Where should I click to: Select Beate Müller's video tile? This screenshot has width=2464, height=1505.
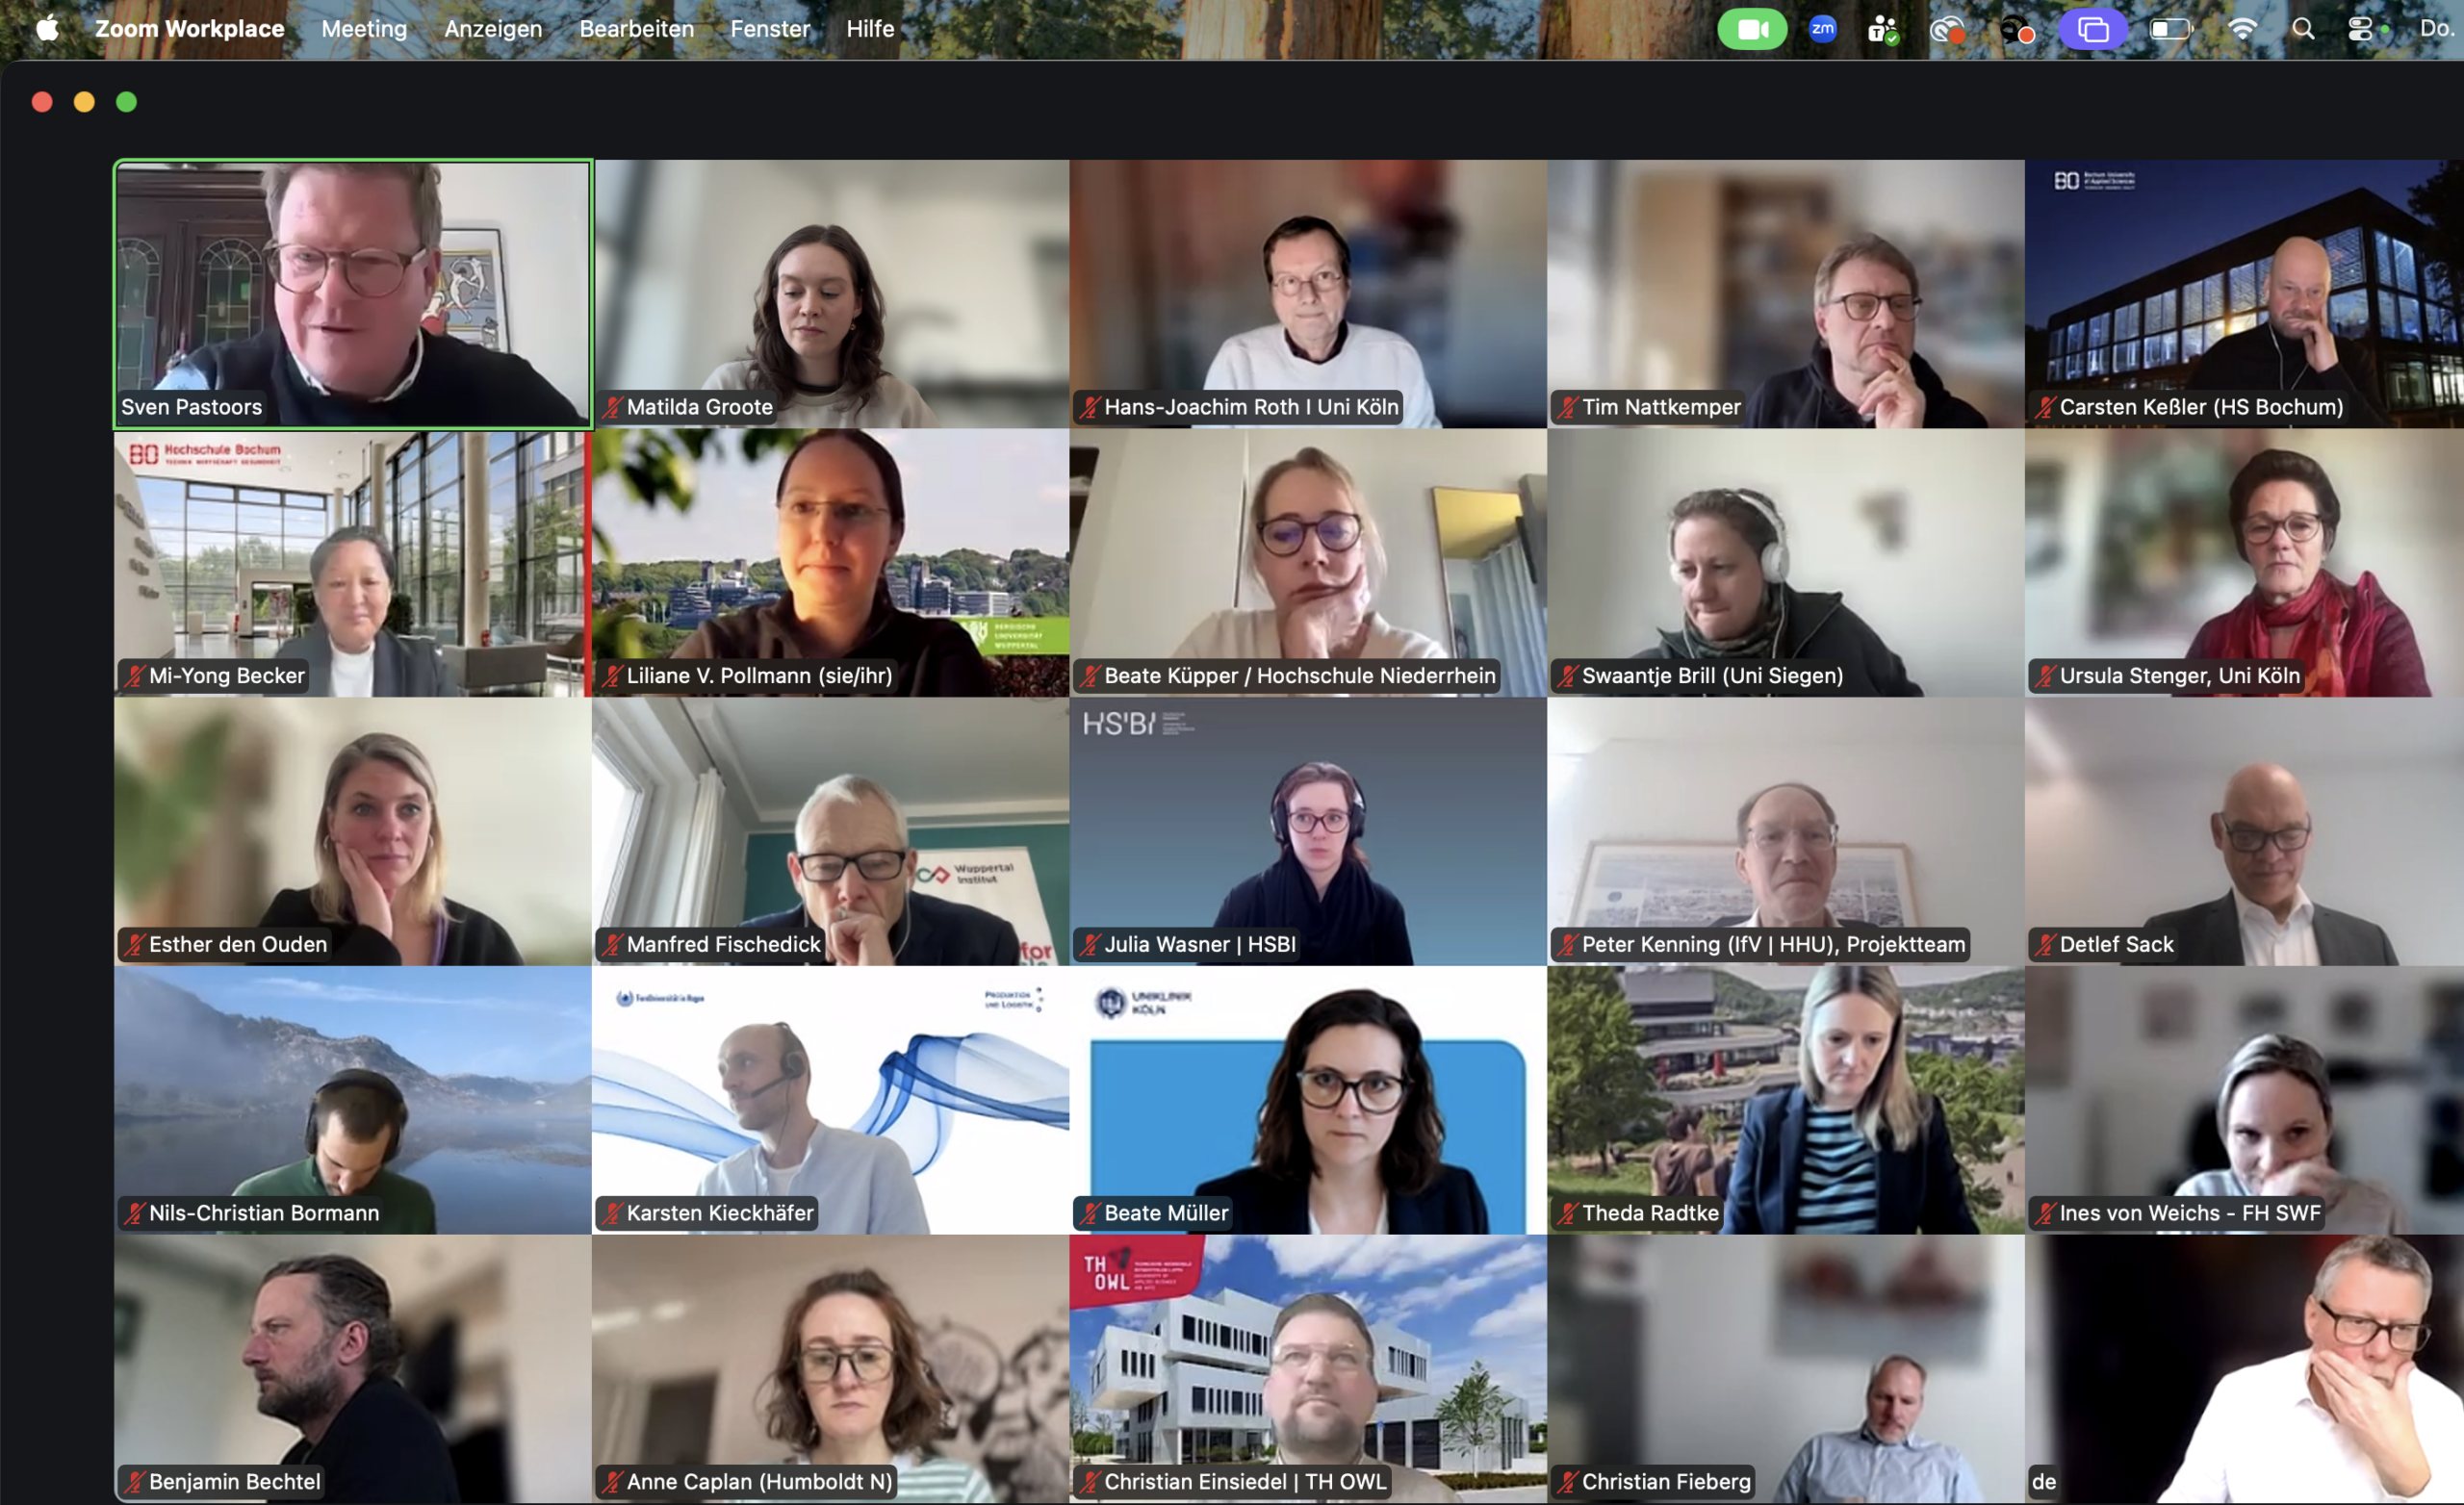tap(1308, 1100)
